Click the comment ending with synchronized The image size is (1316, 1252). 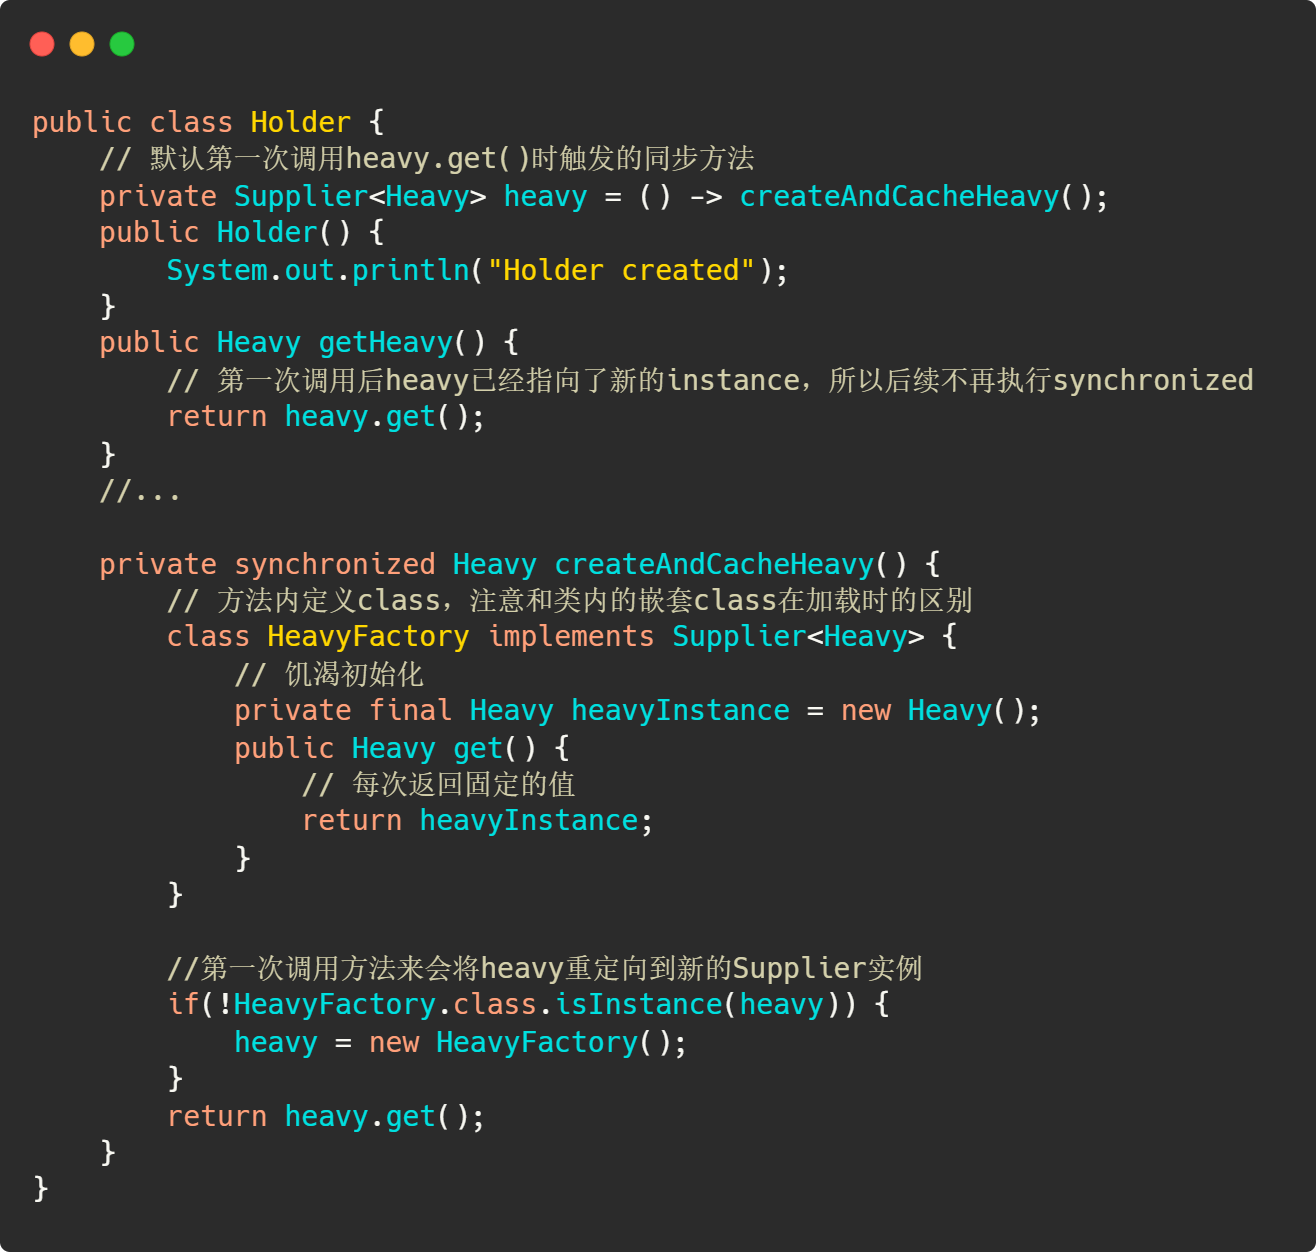tap(710, 380)
